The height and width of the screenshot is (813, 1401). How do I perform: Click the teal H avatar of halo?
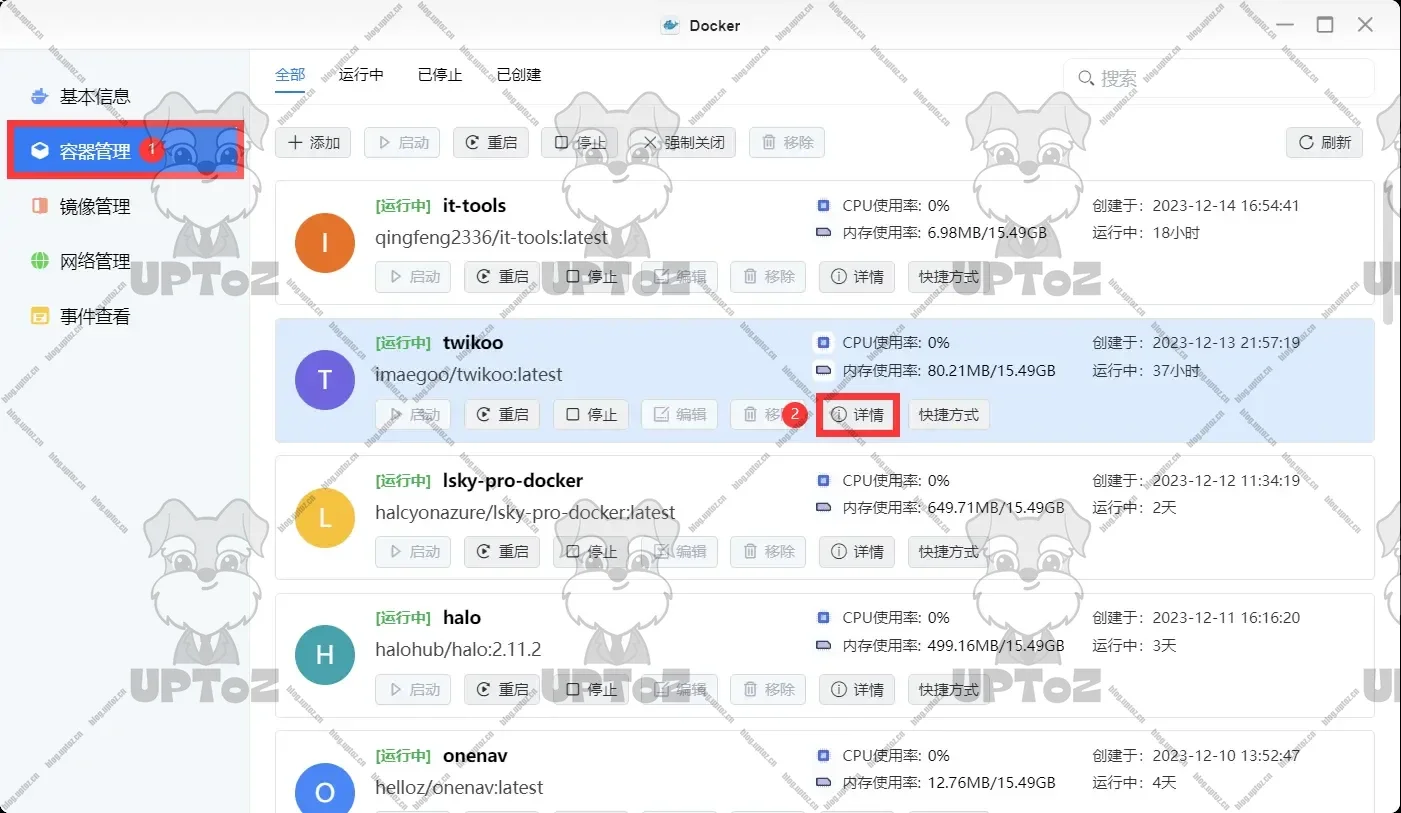click(x=325, y=655)
